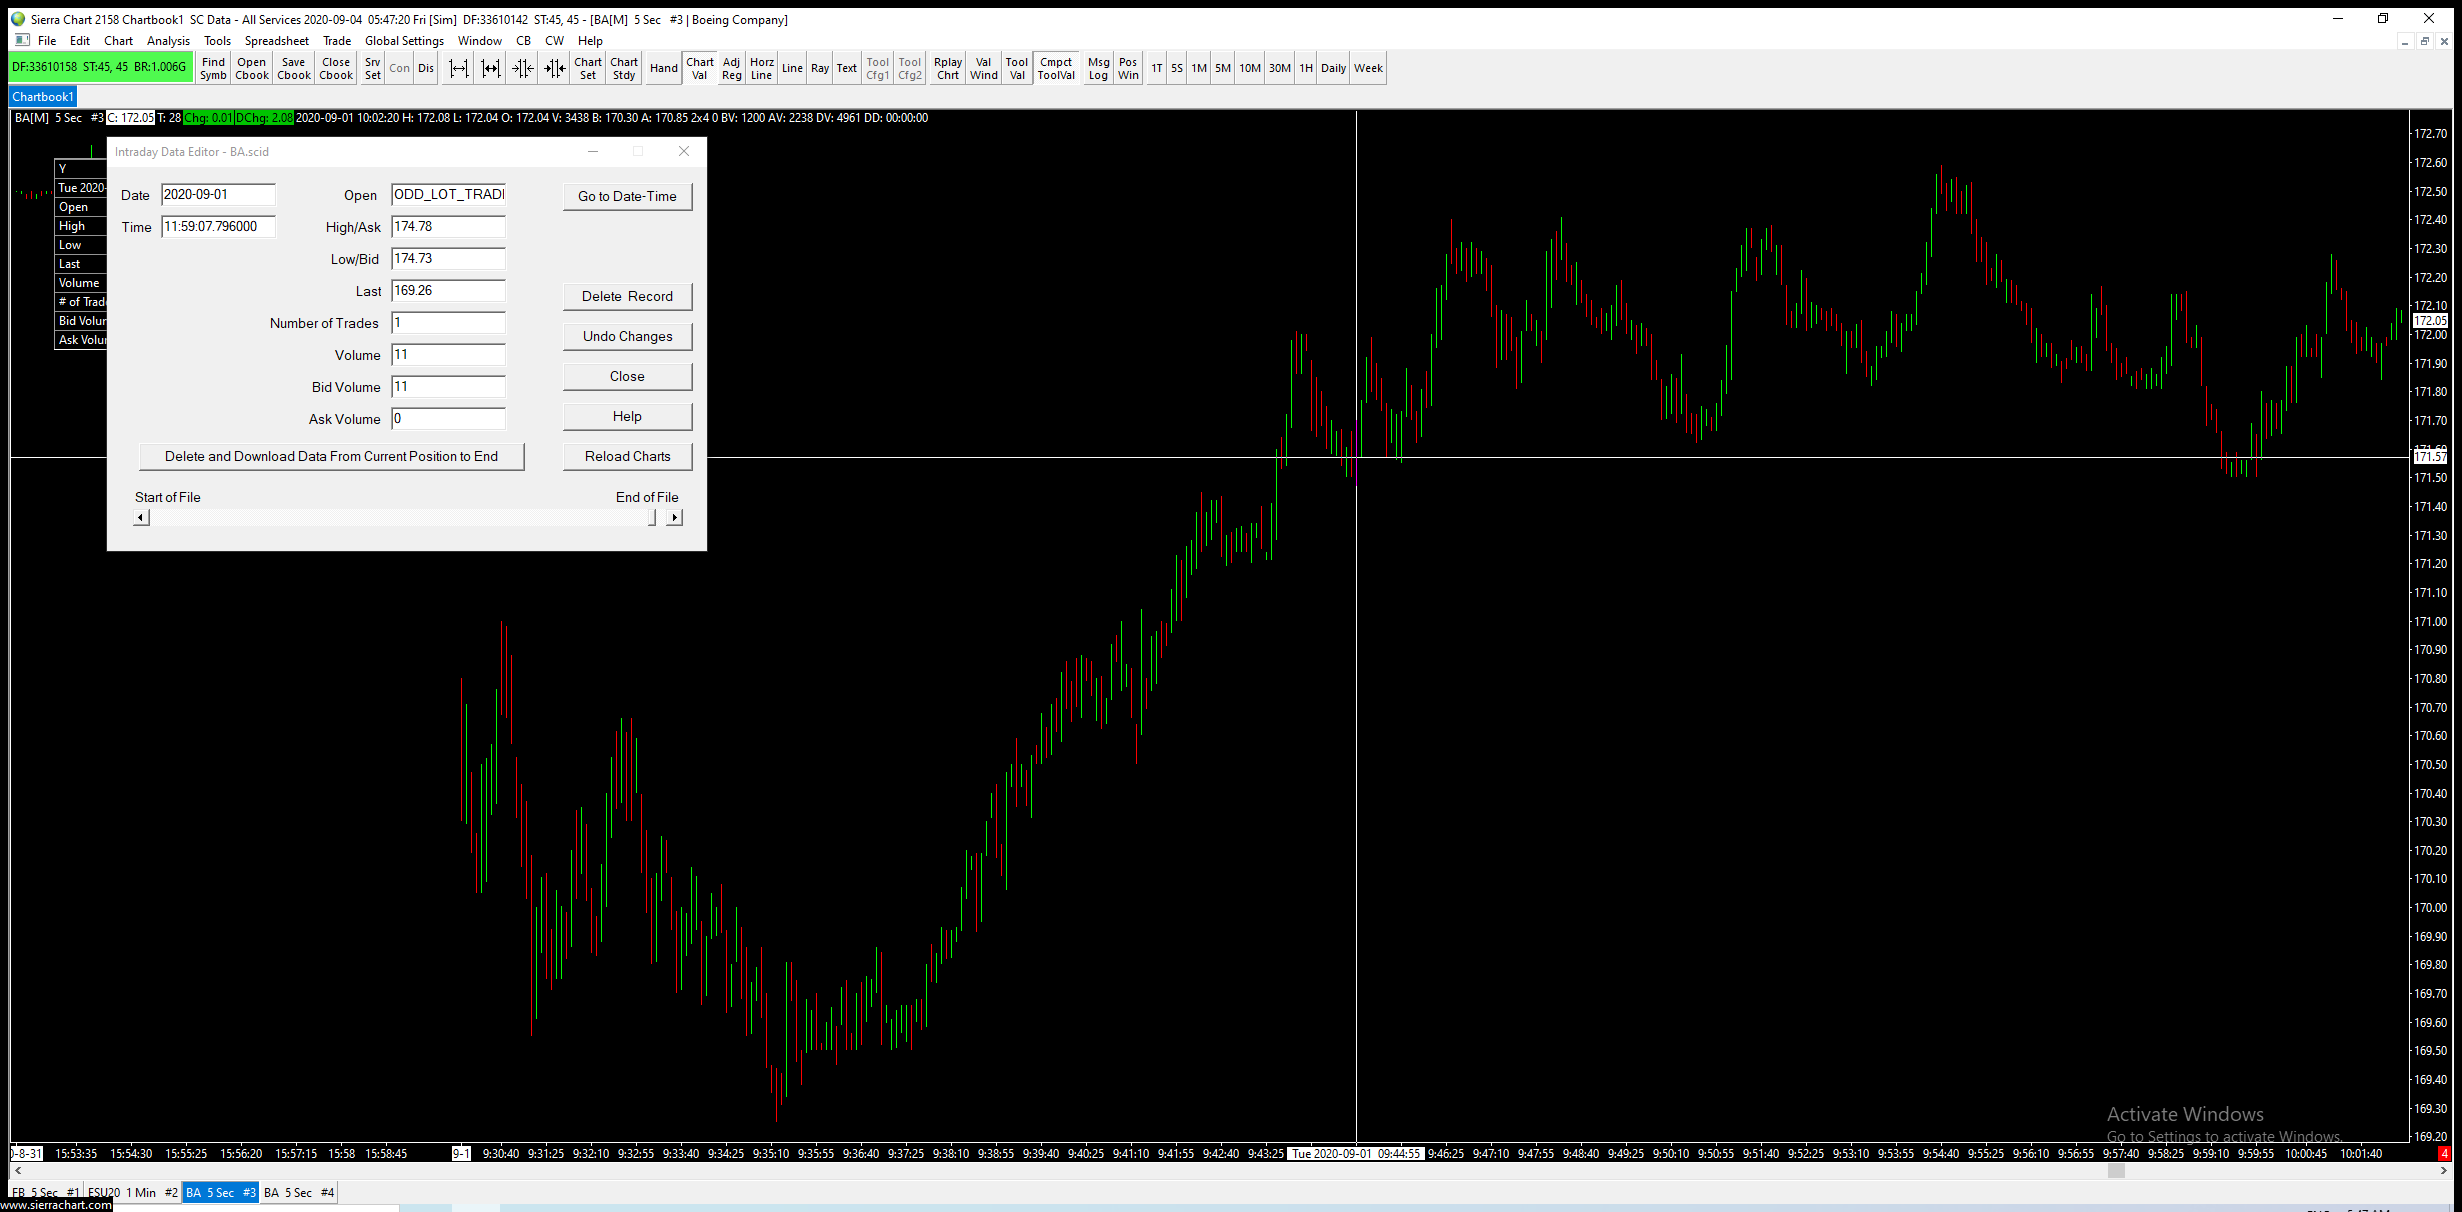This screenshot has width=2462, height=1212.
Task: Toggle the Chart Val window
Action: click(700, 68)
